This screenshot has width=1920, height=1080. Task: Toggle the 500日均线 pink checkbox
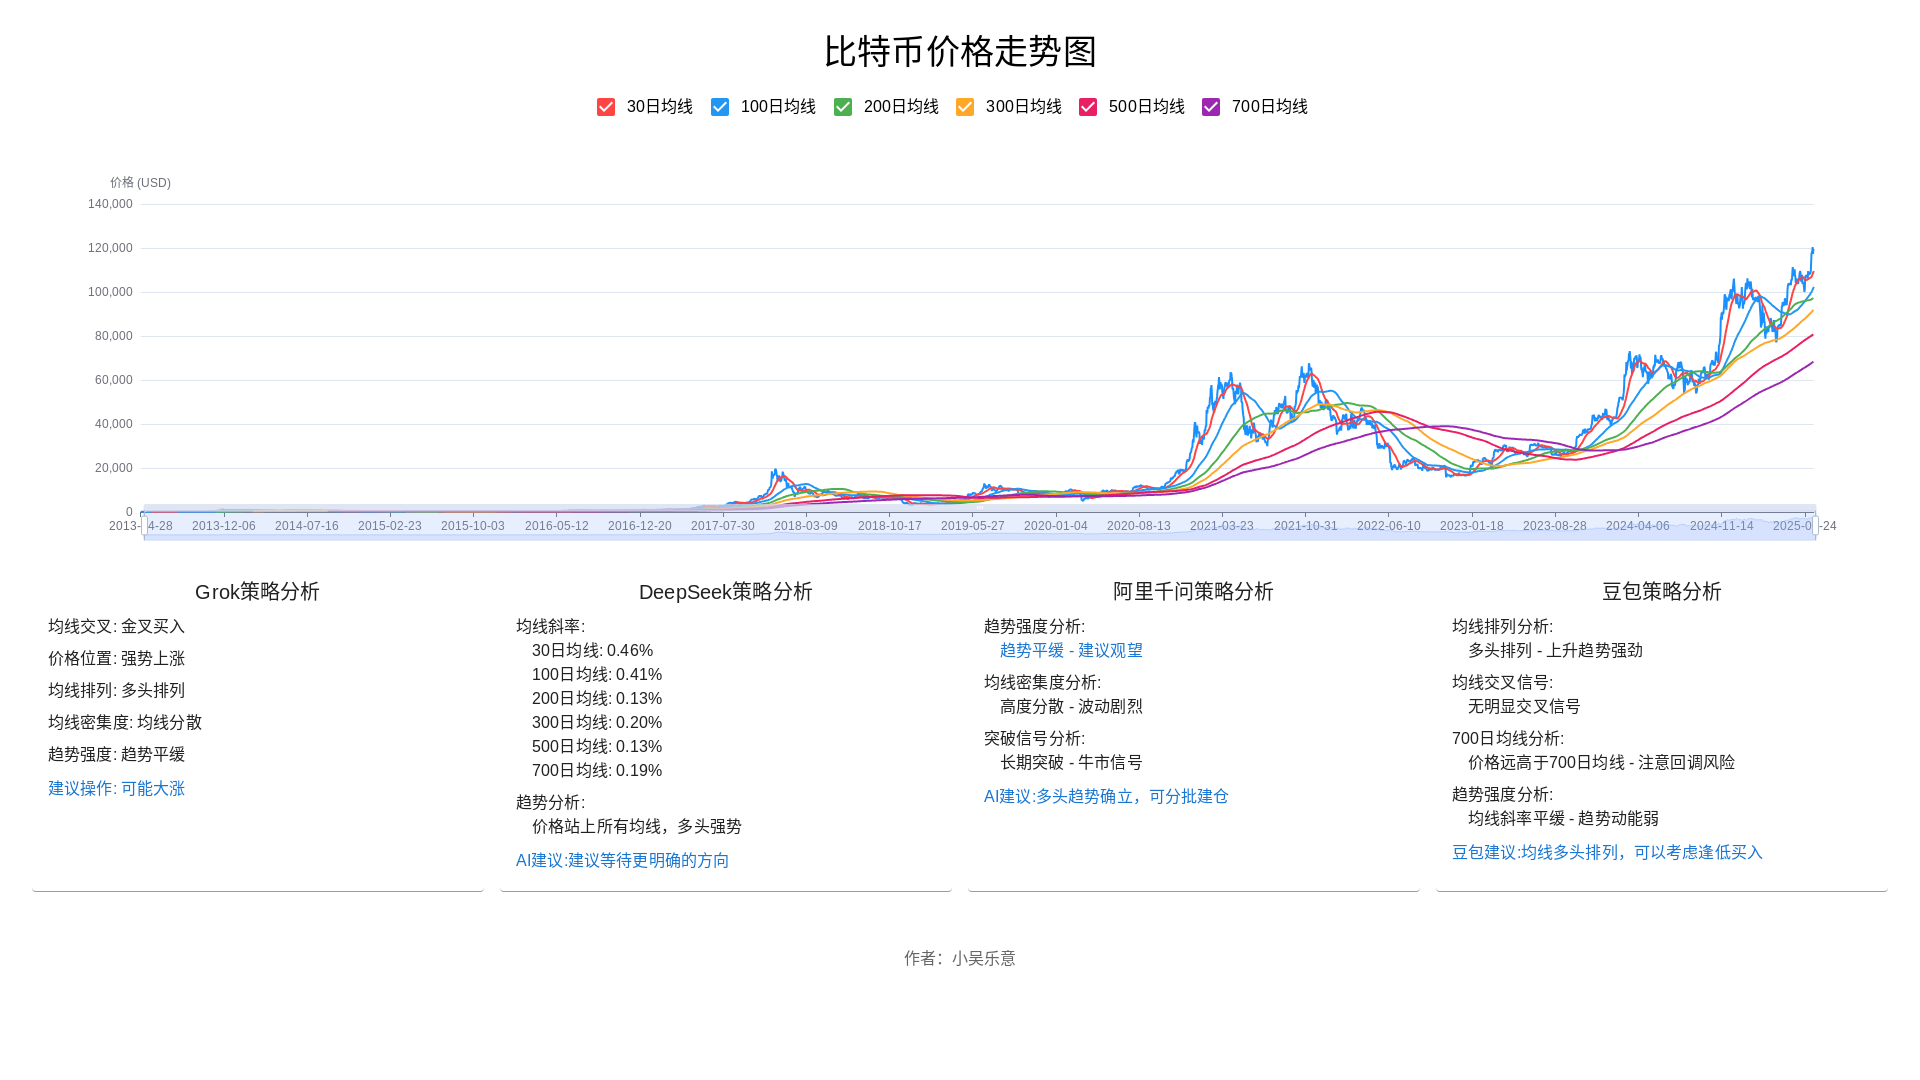coord(1088,107)
